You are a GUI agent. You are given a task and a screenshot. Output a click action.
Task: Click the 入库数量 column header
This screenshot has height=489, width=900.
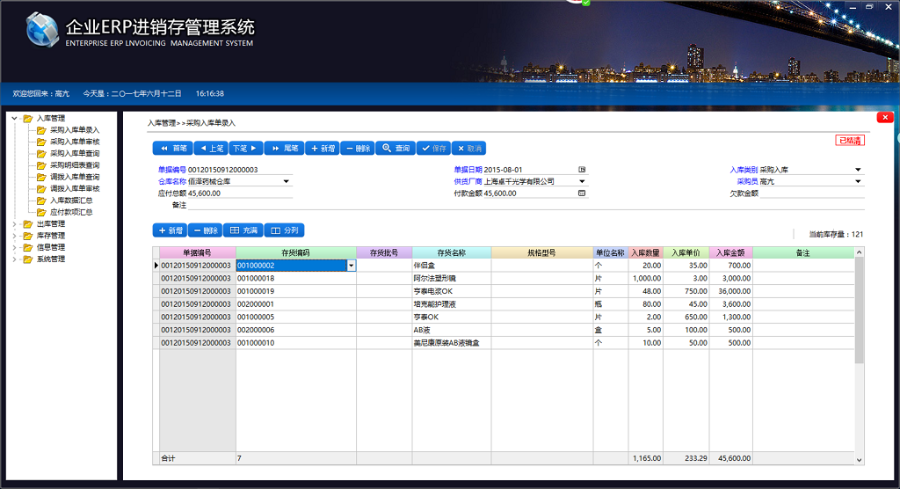[x=646, y=253]
